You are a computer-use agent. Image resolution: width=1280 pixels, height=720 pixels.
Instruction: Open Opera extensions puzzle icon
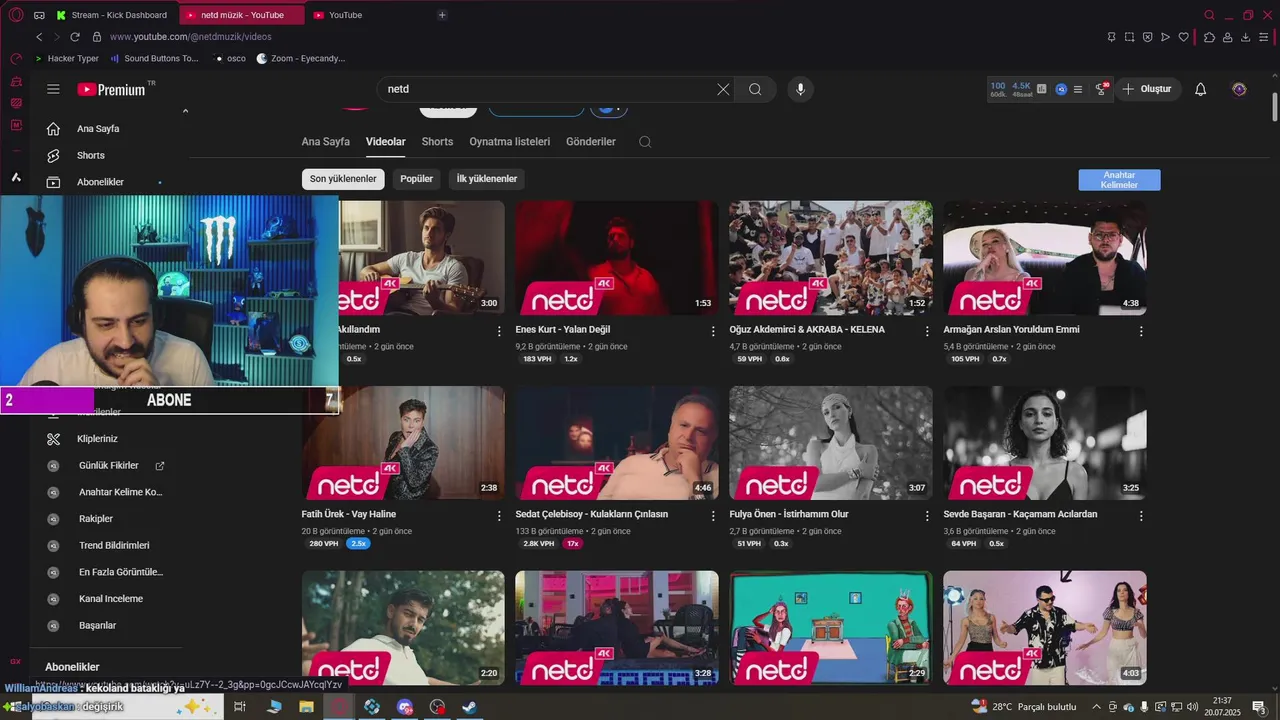(x=1209, y=37)
